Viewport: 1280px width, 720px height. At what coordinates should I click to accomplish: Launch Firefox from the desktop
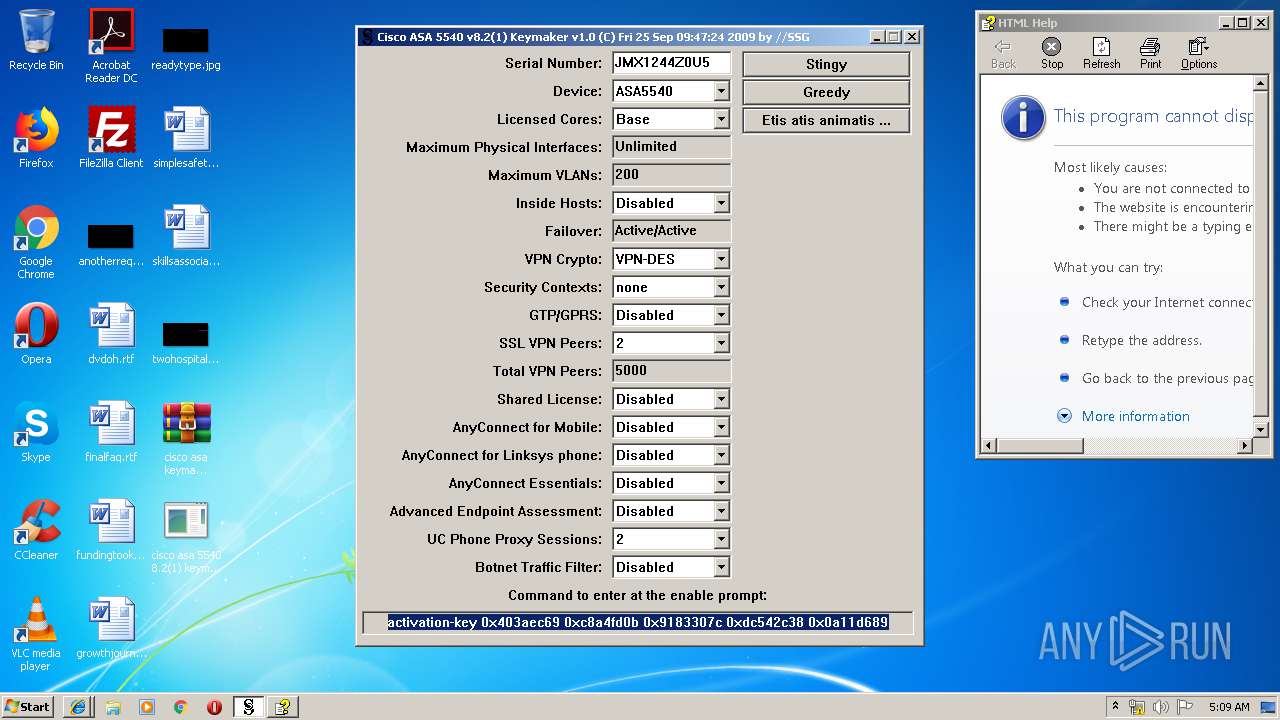(x=36, y=137)
